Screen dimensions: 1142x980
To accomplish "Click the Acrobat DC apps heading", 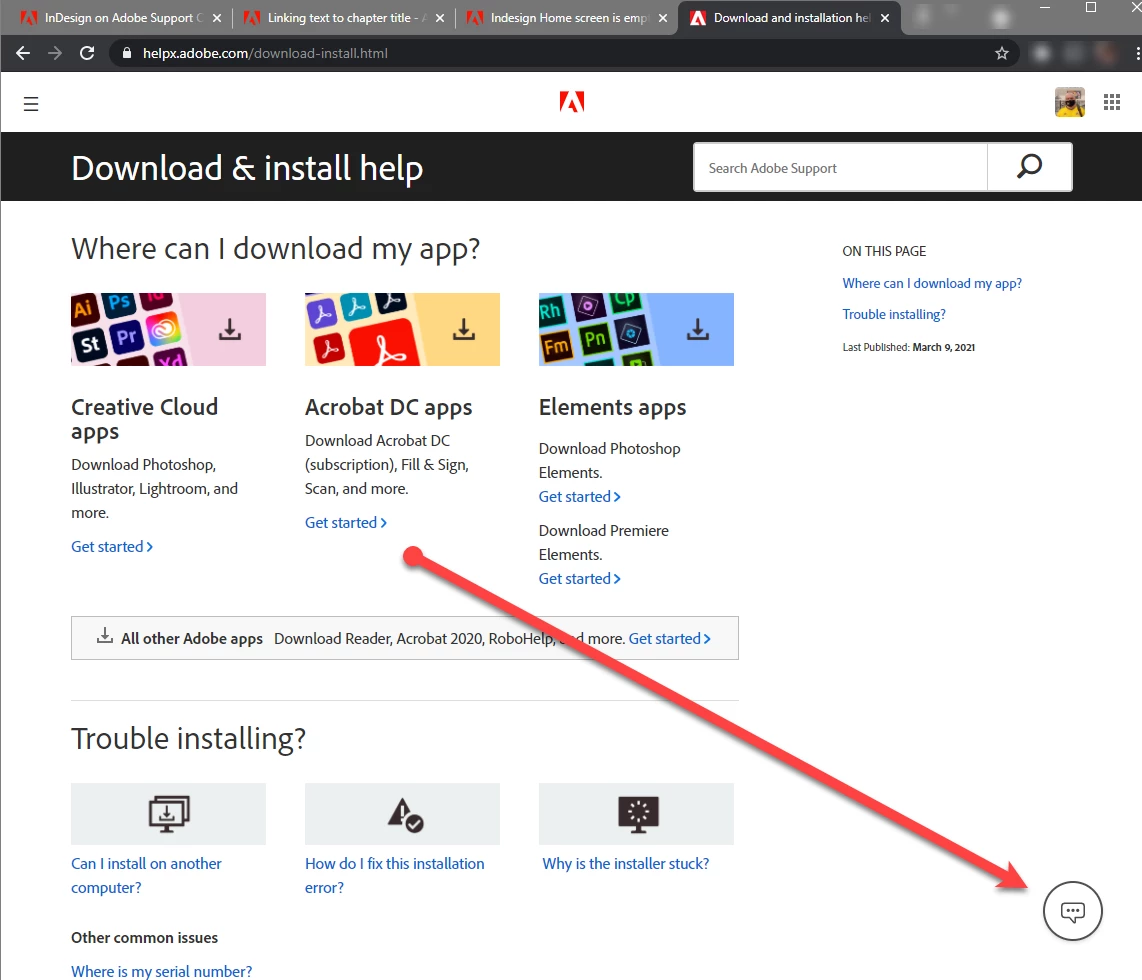I will pos(388,407).
